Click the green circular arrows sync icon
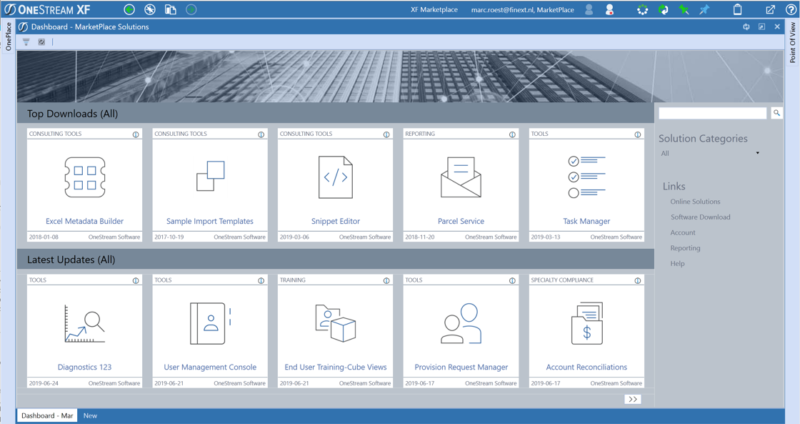 (663, 10)
